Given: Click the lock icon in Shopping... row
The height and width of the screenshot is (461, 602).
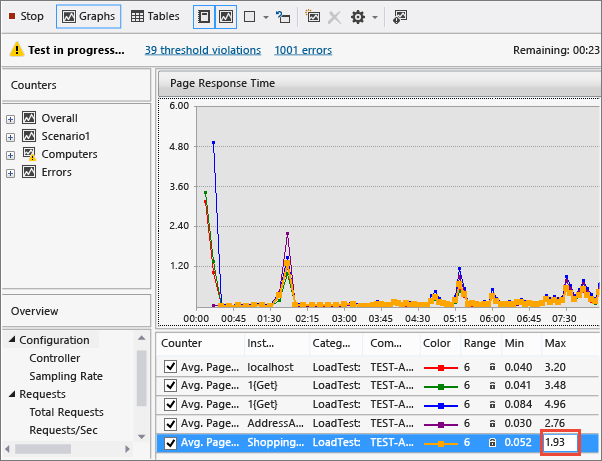Looking at the screenshot, I should 492,443.
